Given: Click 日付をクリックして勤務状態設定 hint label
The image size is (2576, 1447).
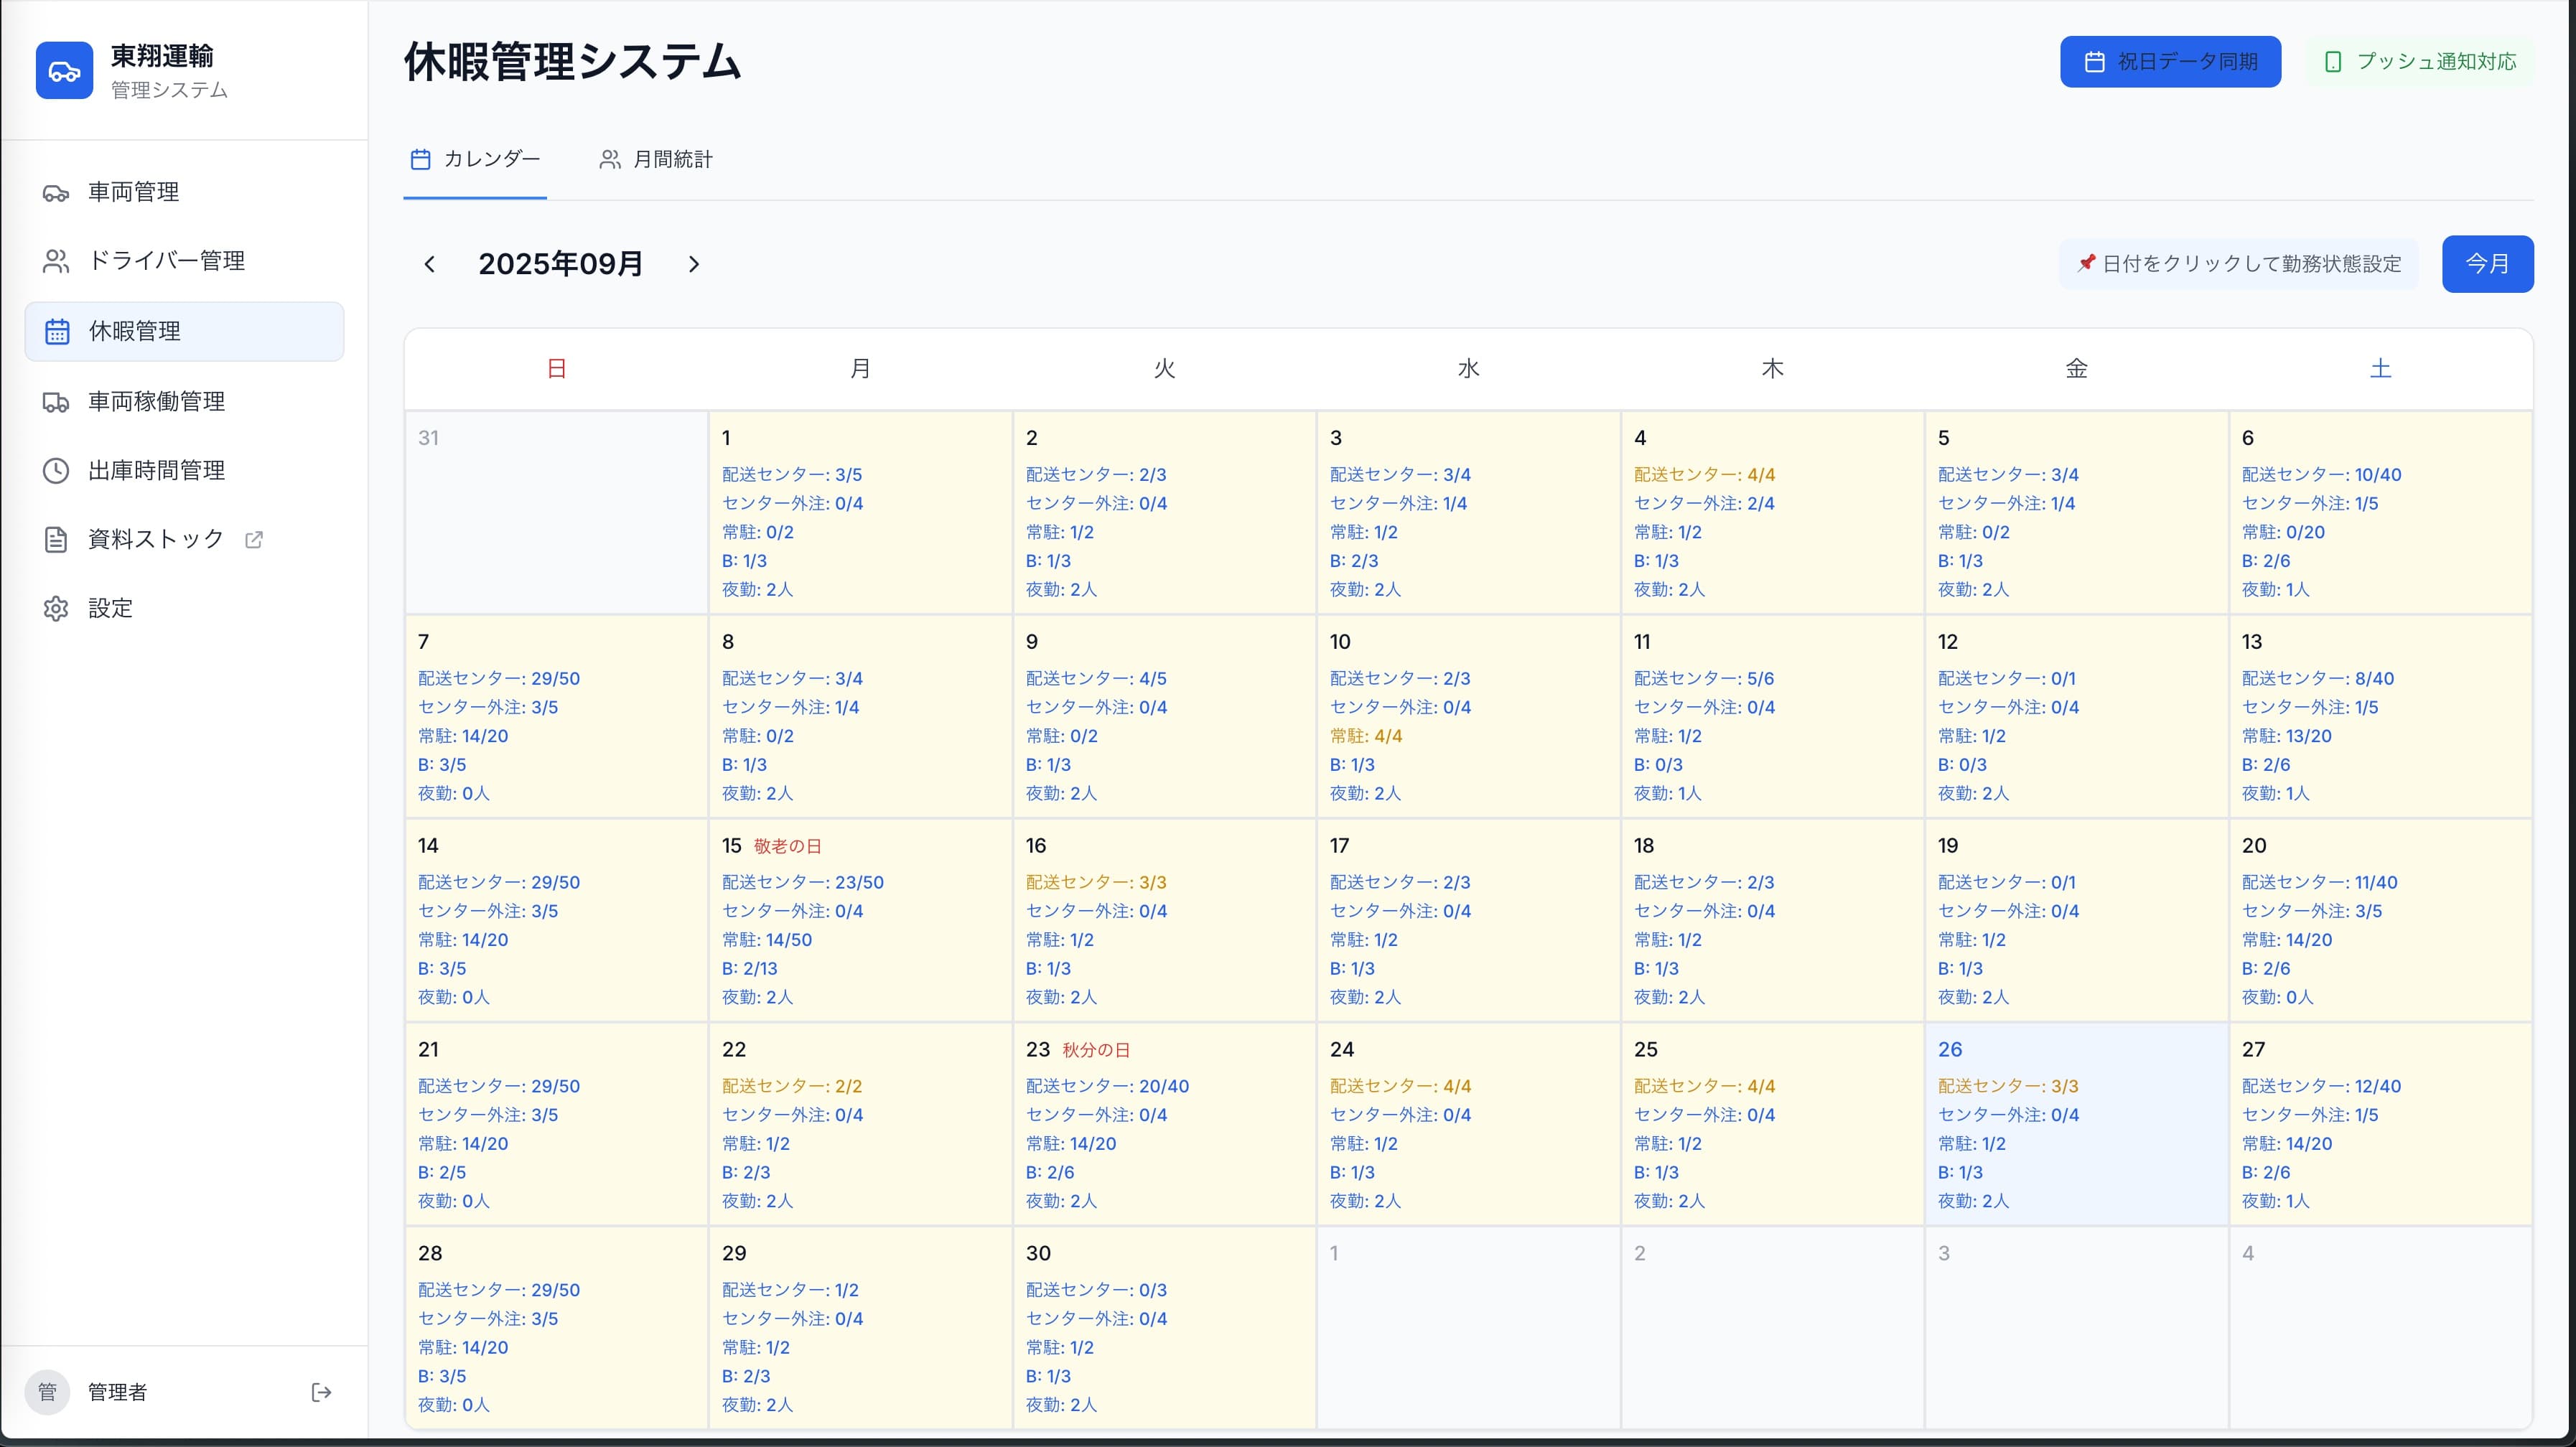Looking at the screenshot, I should 2239,264.
